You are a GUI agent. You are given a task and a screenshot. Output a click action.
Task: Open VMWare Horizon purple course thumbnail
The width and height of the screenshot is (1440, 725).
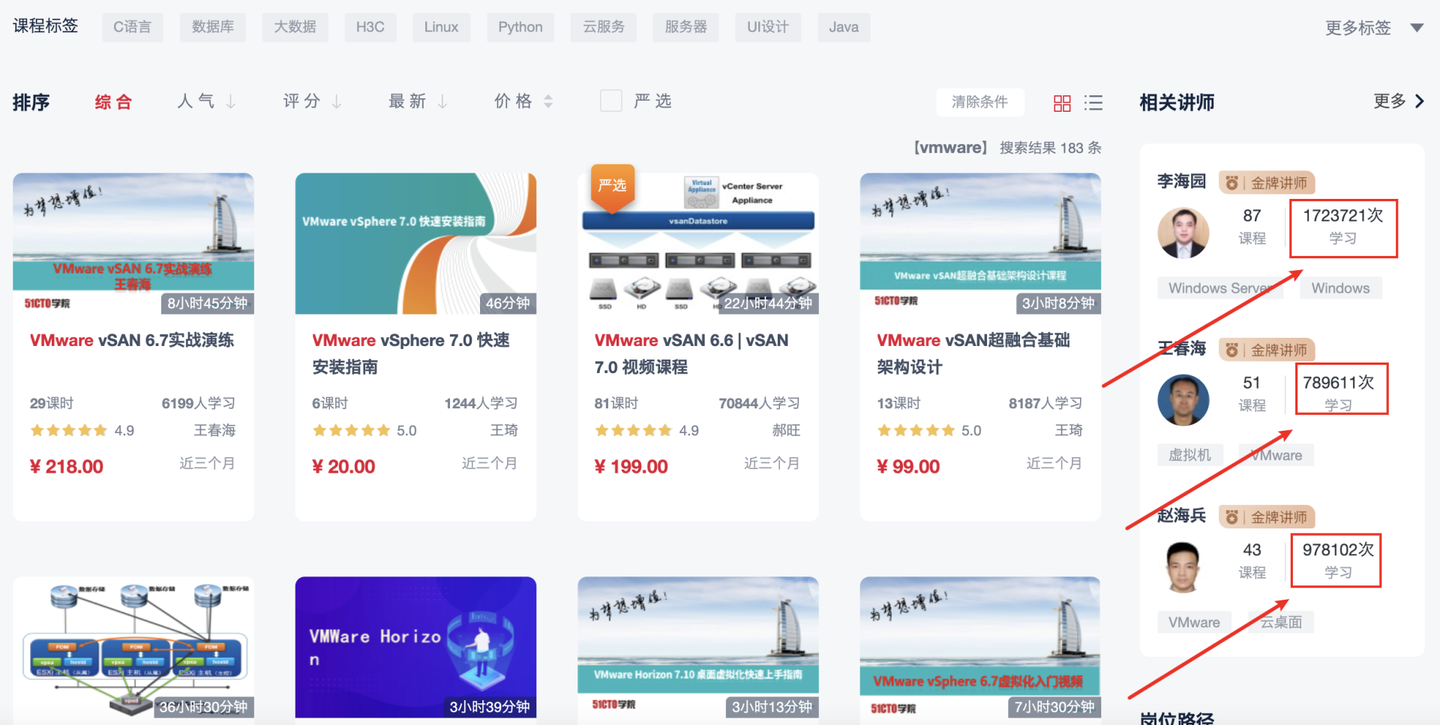416,647
